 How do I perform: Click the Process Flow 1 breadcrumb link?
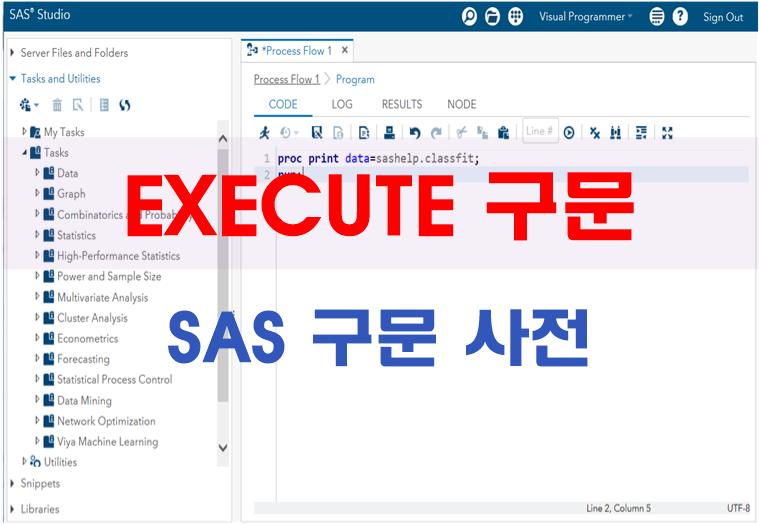[287, 79]
